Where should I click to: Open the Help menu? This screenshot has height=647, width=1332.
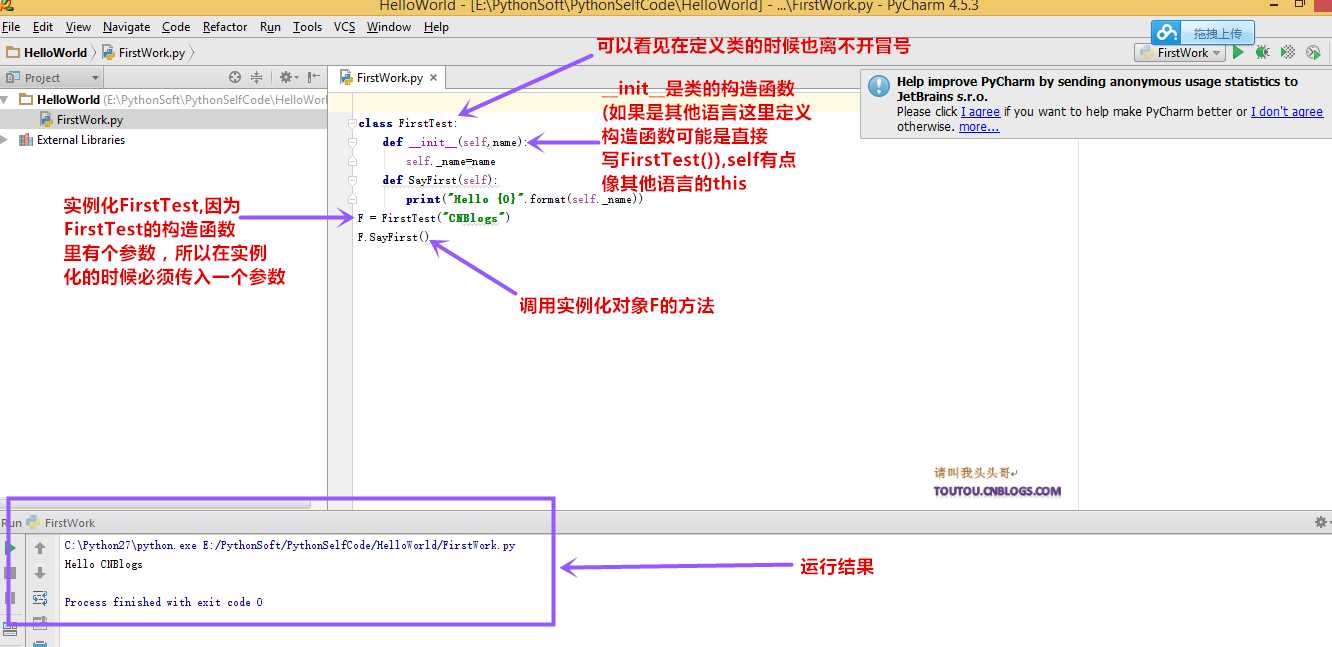(x=436, y=27)
